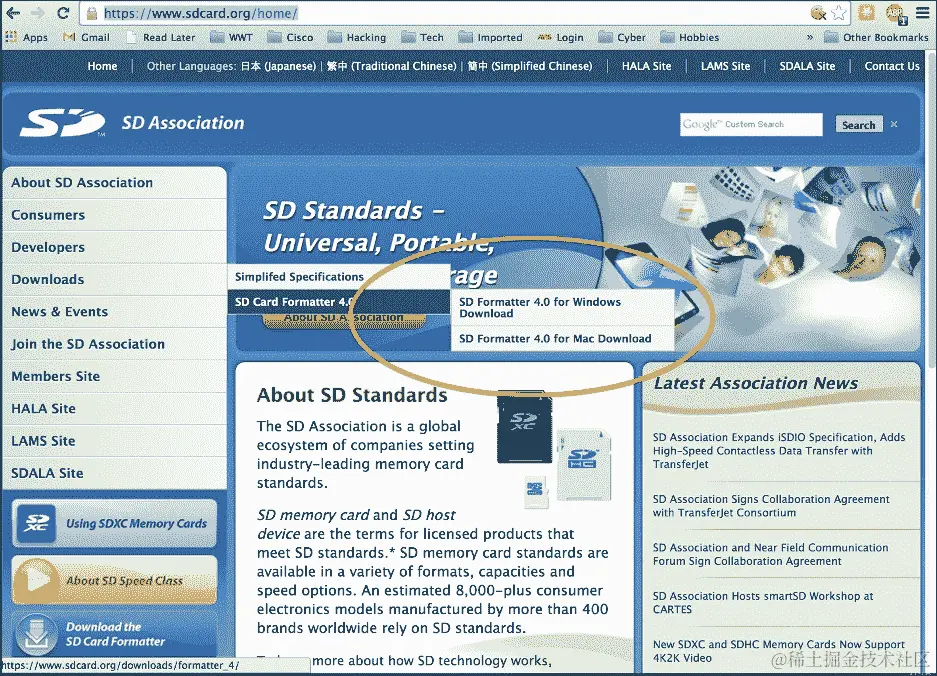Click the Google Custom Search field

[x=751, y=124]
